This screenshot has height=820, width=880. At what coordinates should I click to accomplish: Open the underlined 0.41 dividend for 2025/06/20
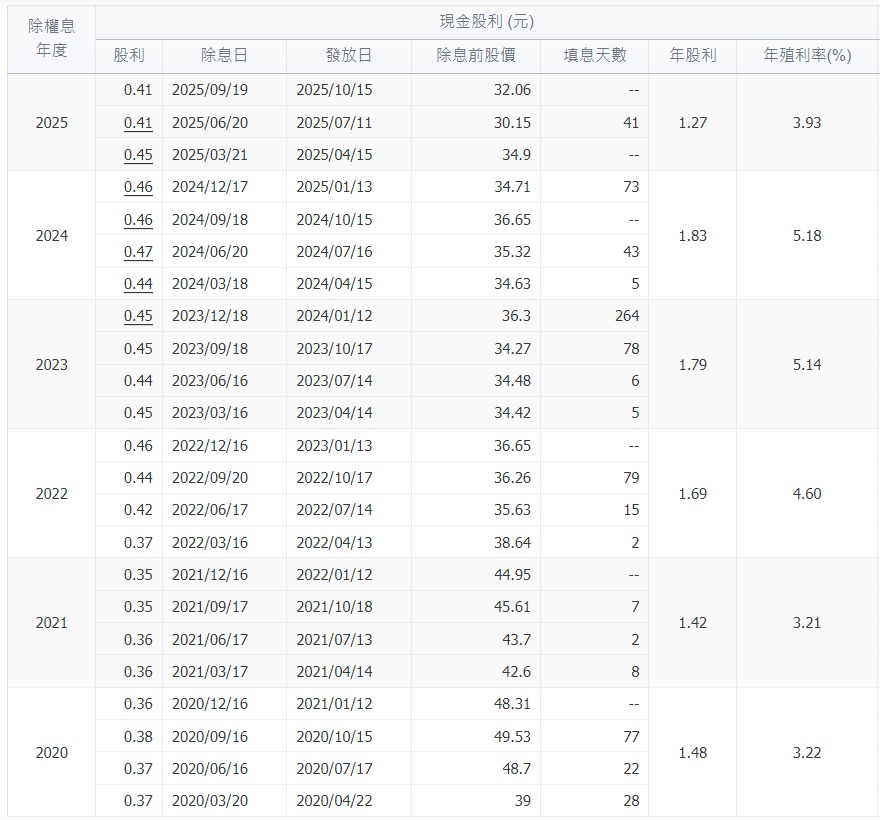pyautogui.click(x=138, y=123)
